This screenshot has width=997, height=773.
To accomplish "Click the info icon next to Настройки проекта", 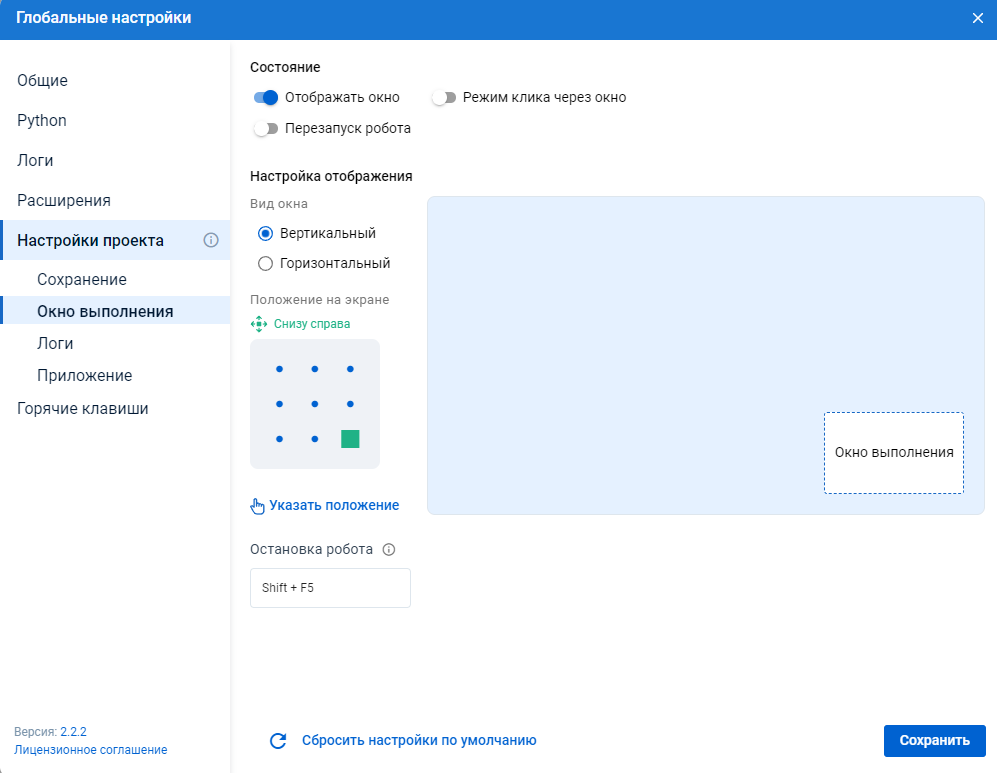I will tap(211, 240).
